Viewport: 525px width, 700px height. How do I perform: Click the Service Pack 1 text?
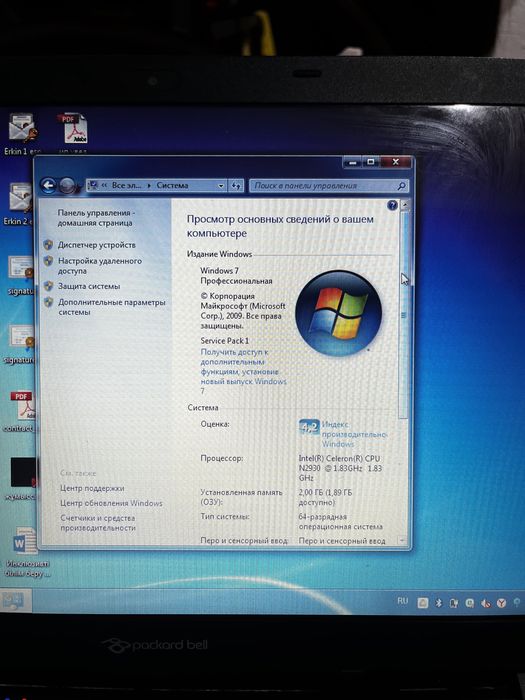tap(225, 341)
